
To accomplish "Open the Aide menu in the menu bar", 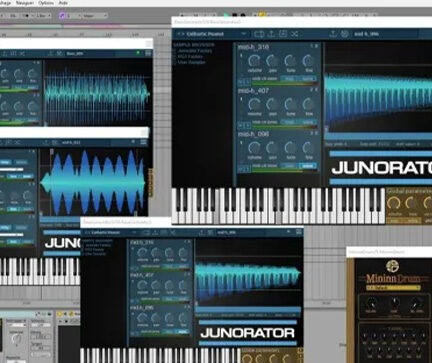I will tap(63, 3).
